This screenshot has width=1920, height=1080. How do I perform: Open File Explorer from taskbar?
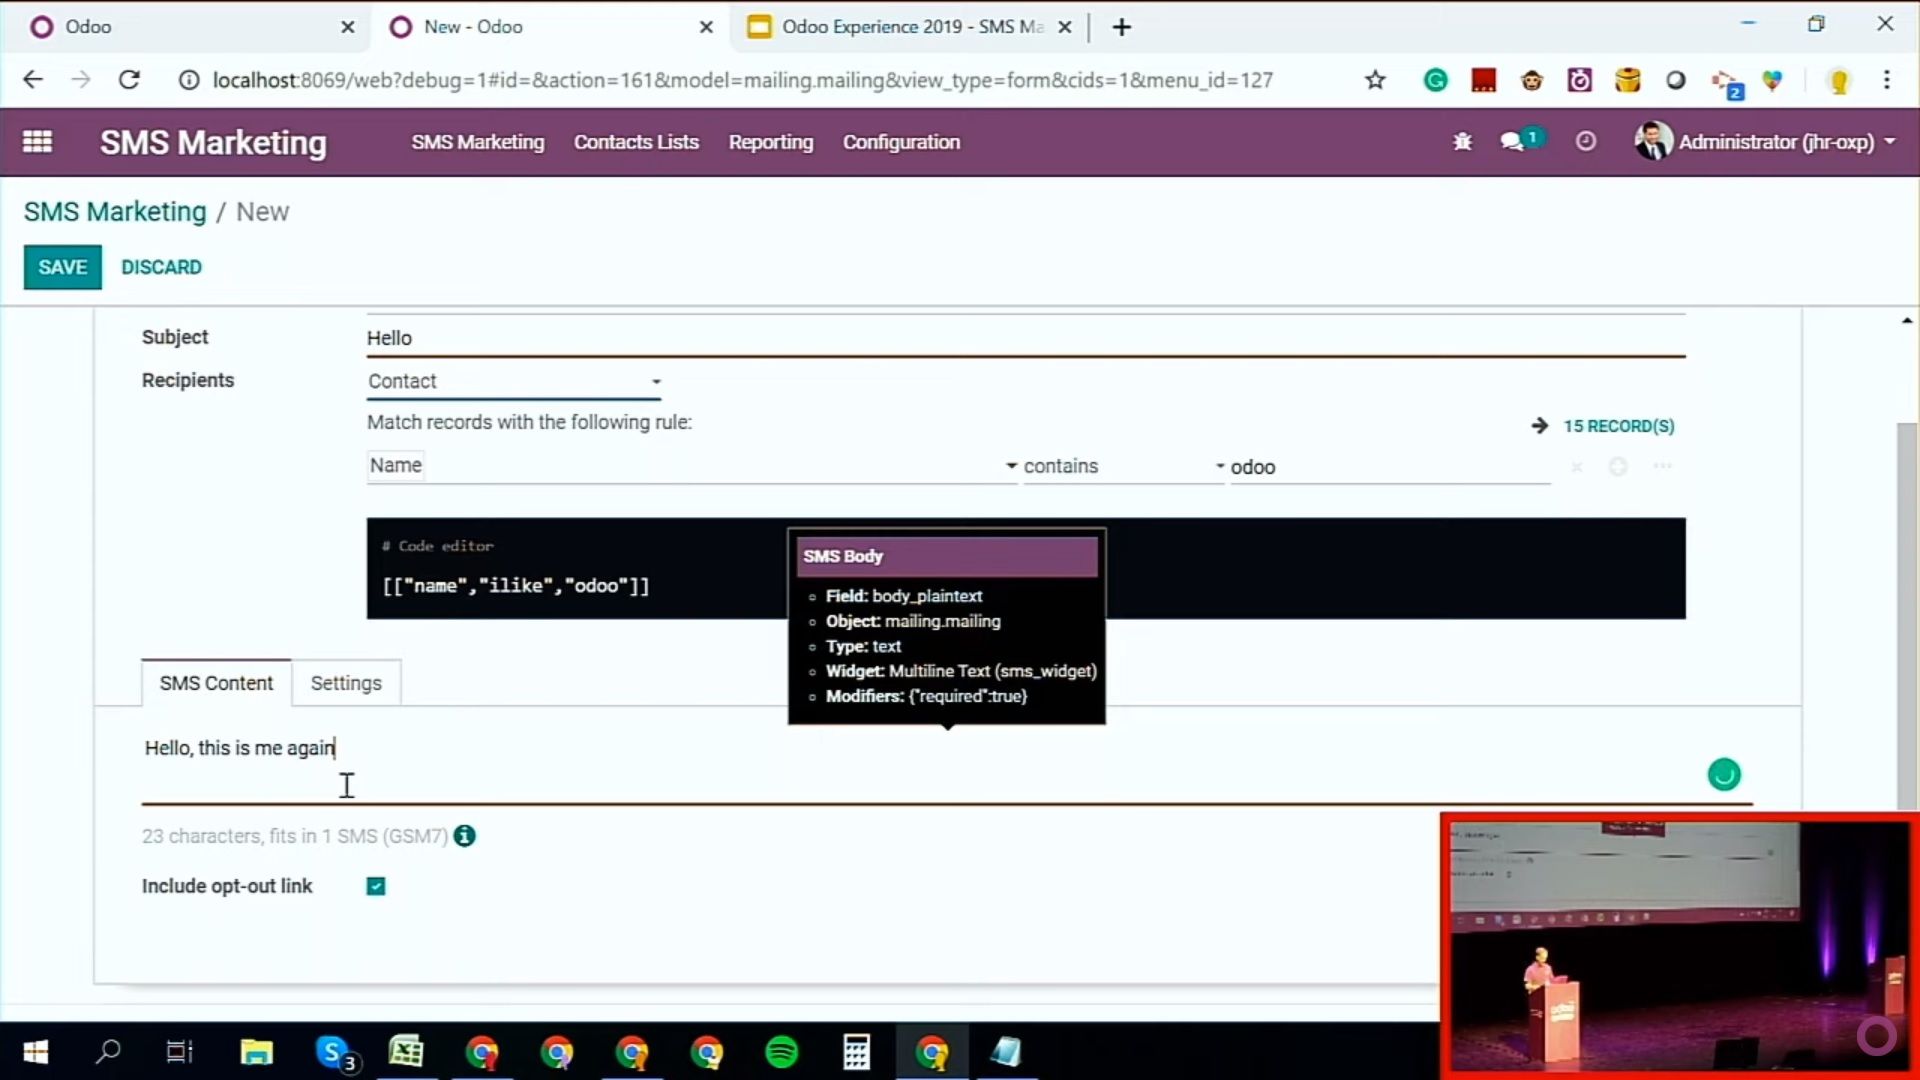[256, 1052]
